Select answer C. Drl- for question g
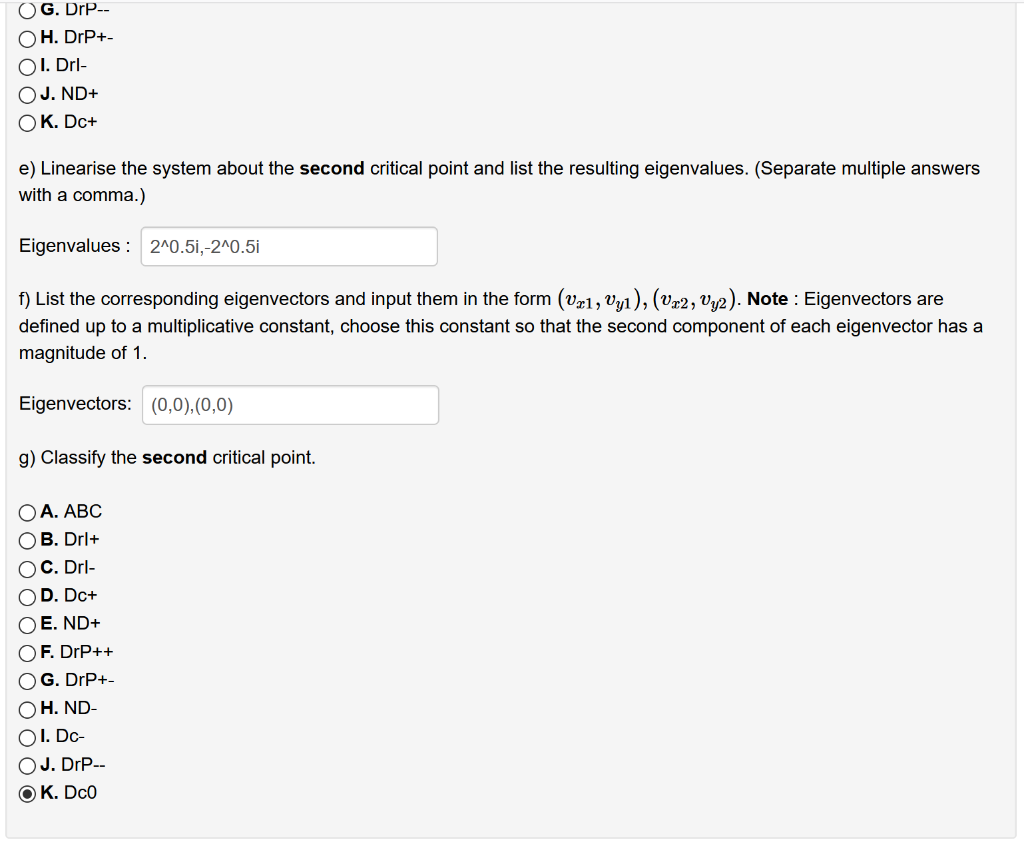This screenshot has height=858, width=1024. 25,567
